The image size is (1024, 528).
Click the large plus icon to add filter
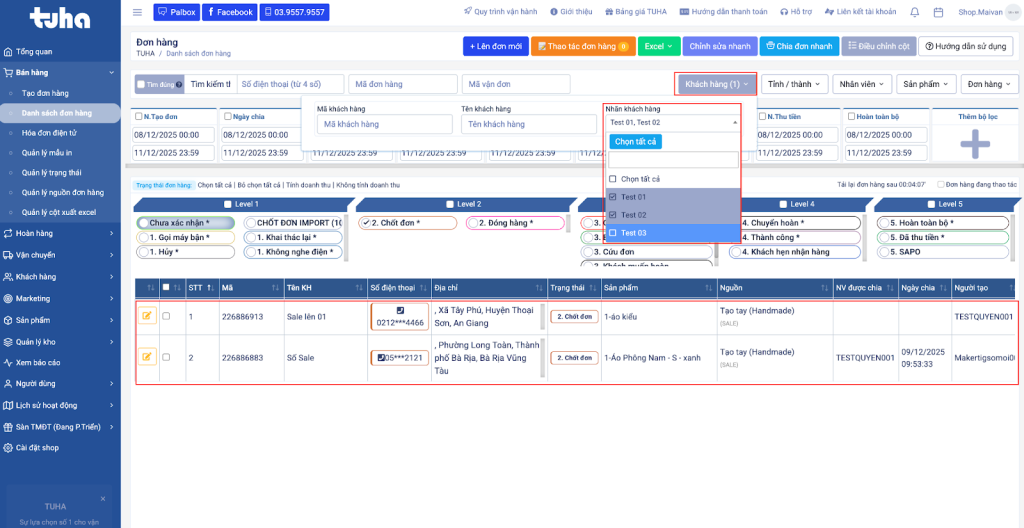pyautogui.click(x=975, y=144)
